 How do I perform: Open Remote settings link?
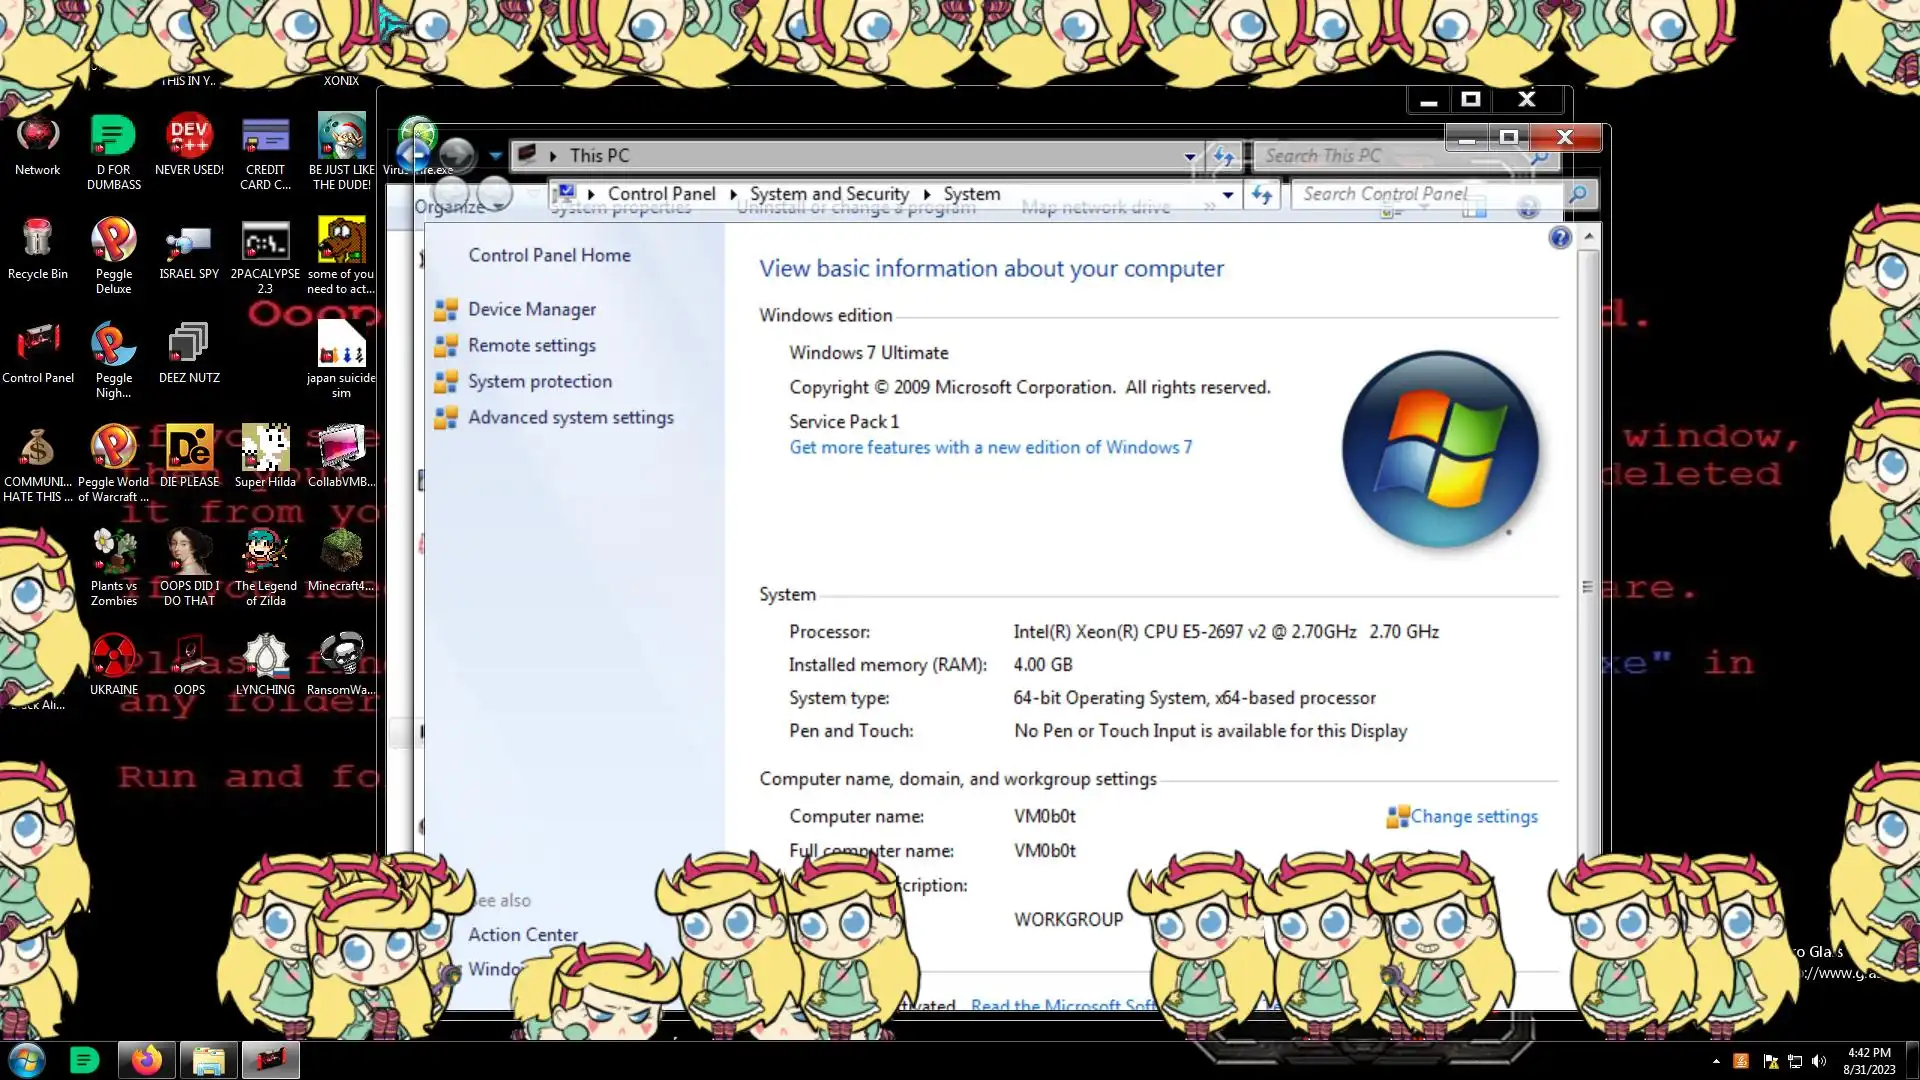531,346
